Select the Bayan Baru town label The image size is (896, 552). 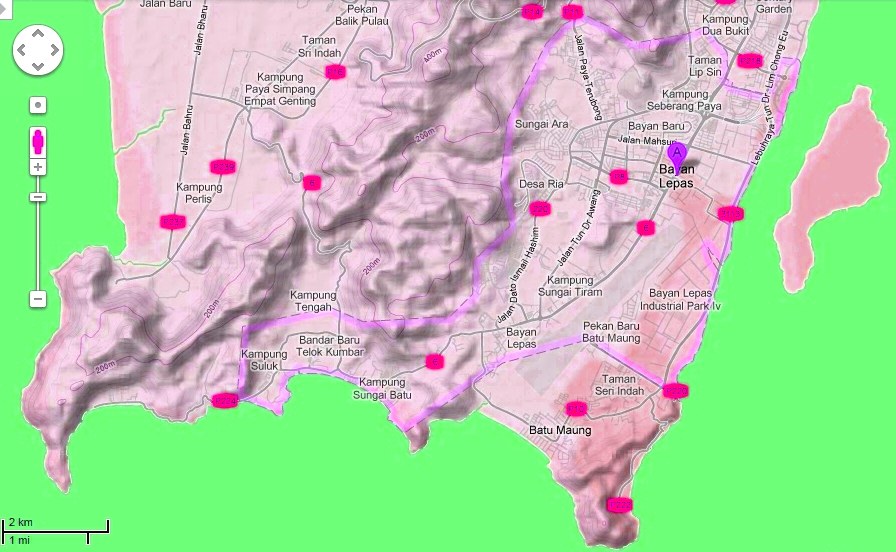point(655,126)
